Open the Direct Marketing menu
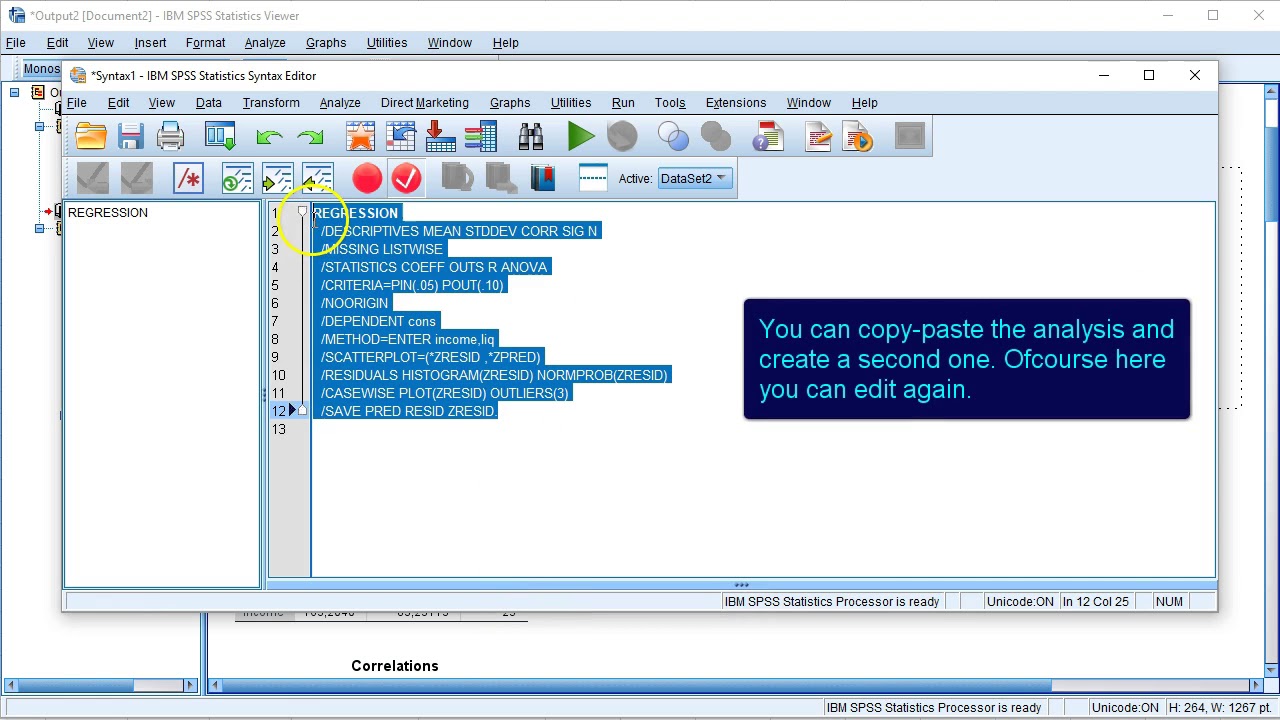The width and height of the screenshot is (1280, 720). pyautogui.click(x=424, y=103)
